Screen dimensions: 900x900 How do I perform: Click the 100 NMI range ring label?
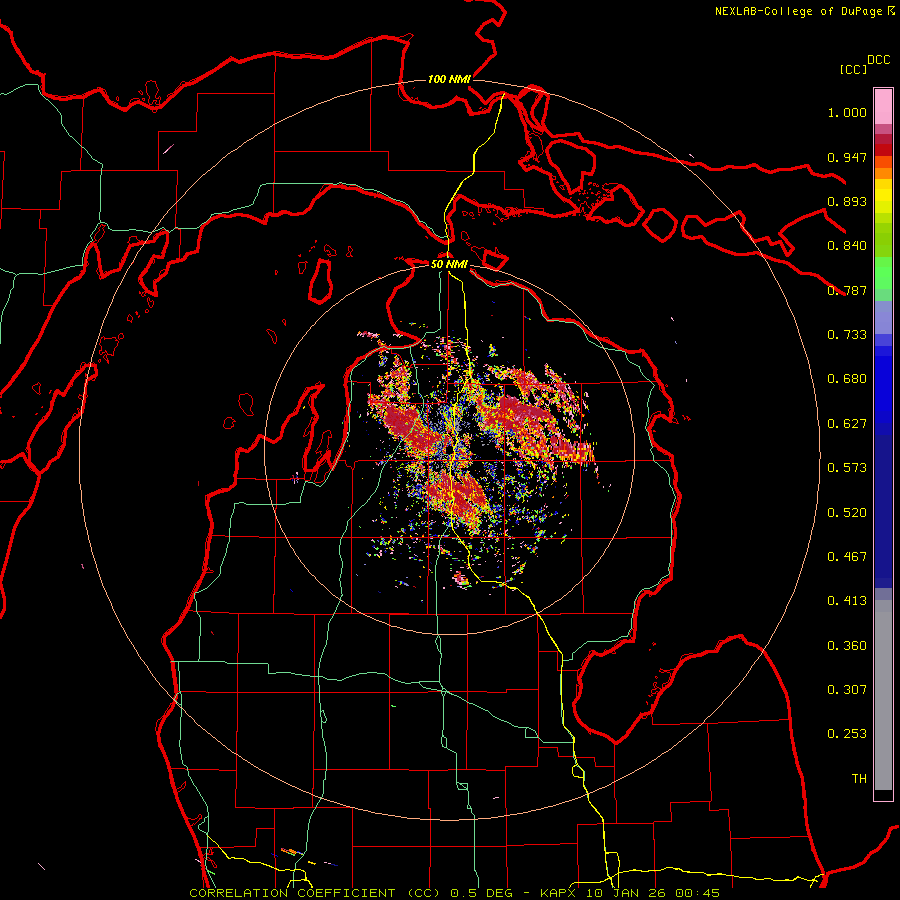click(x=449, y=79)
